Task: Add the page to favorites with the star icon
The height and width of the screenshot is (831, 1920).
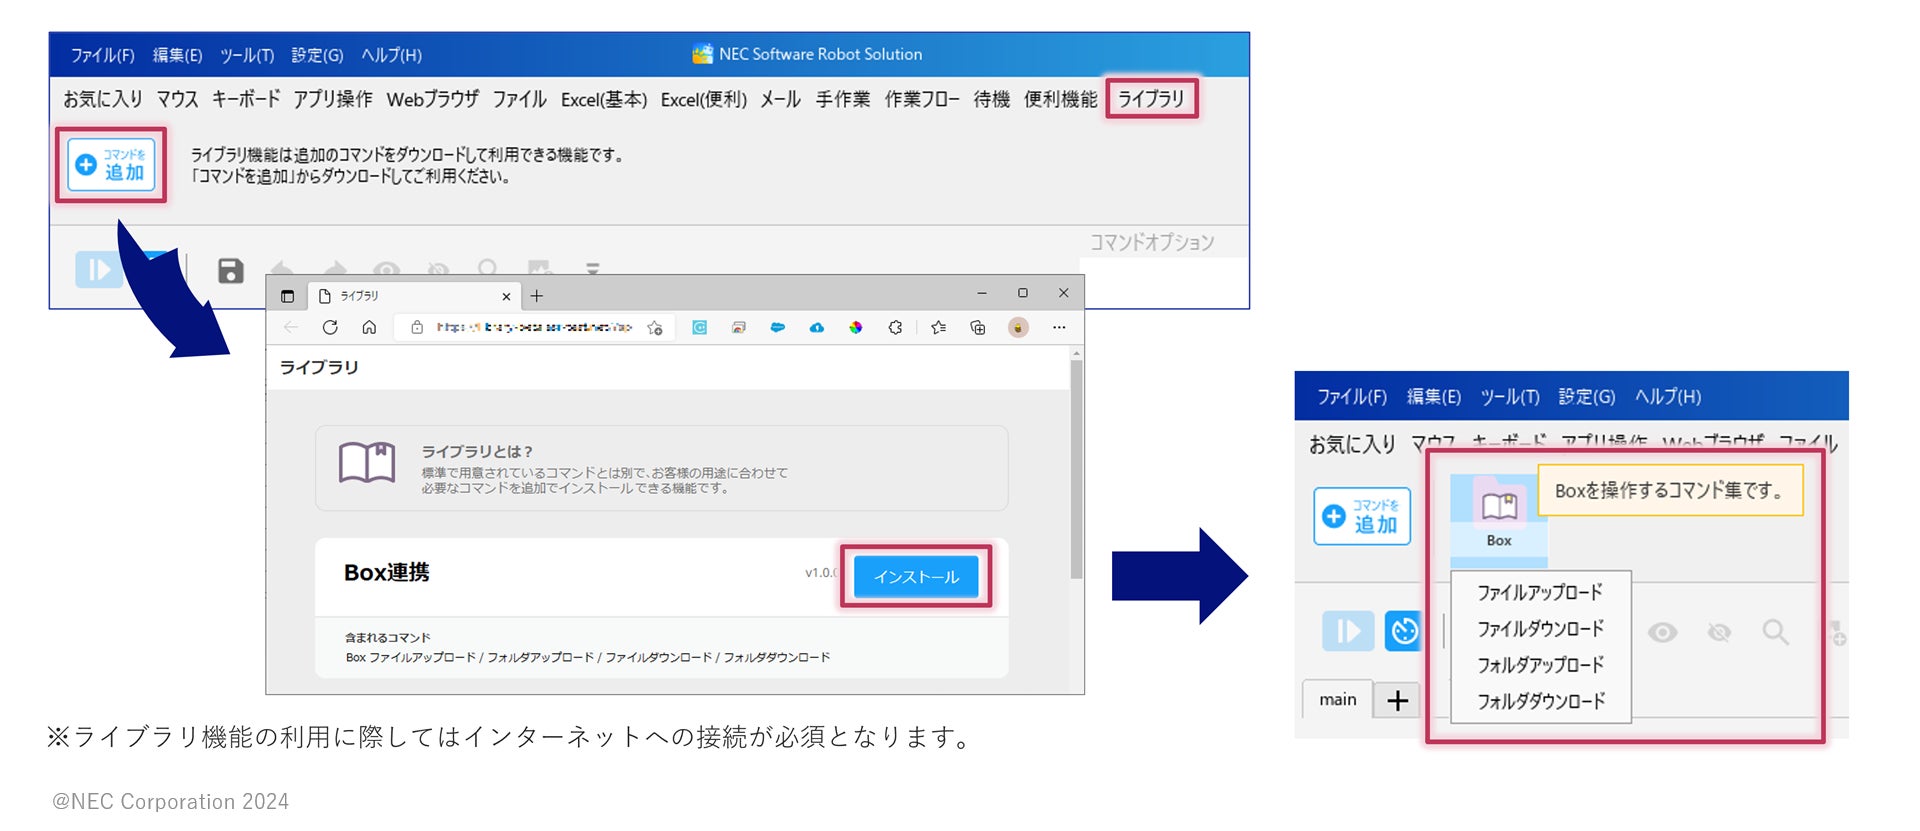Action: (x=655, y=327)
